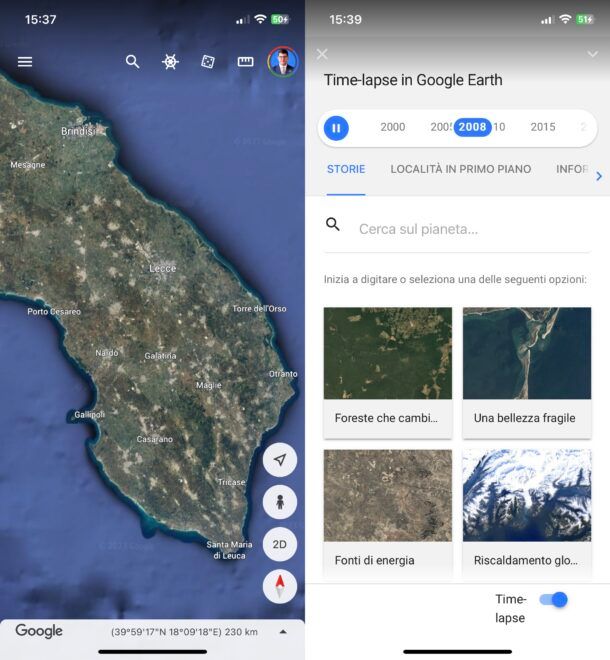The height and width of the screenshot is (660, 610).
Task: Open Una bellezza fragile story thumbnail
Action: [527, 353]
